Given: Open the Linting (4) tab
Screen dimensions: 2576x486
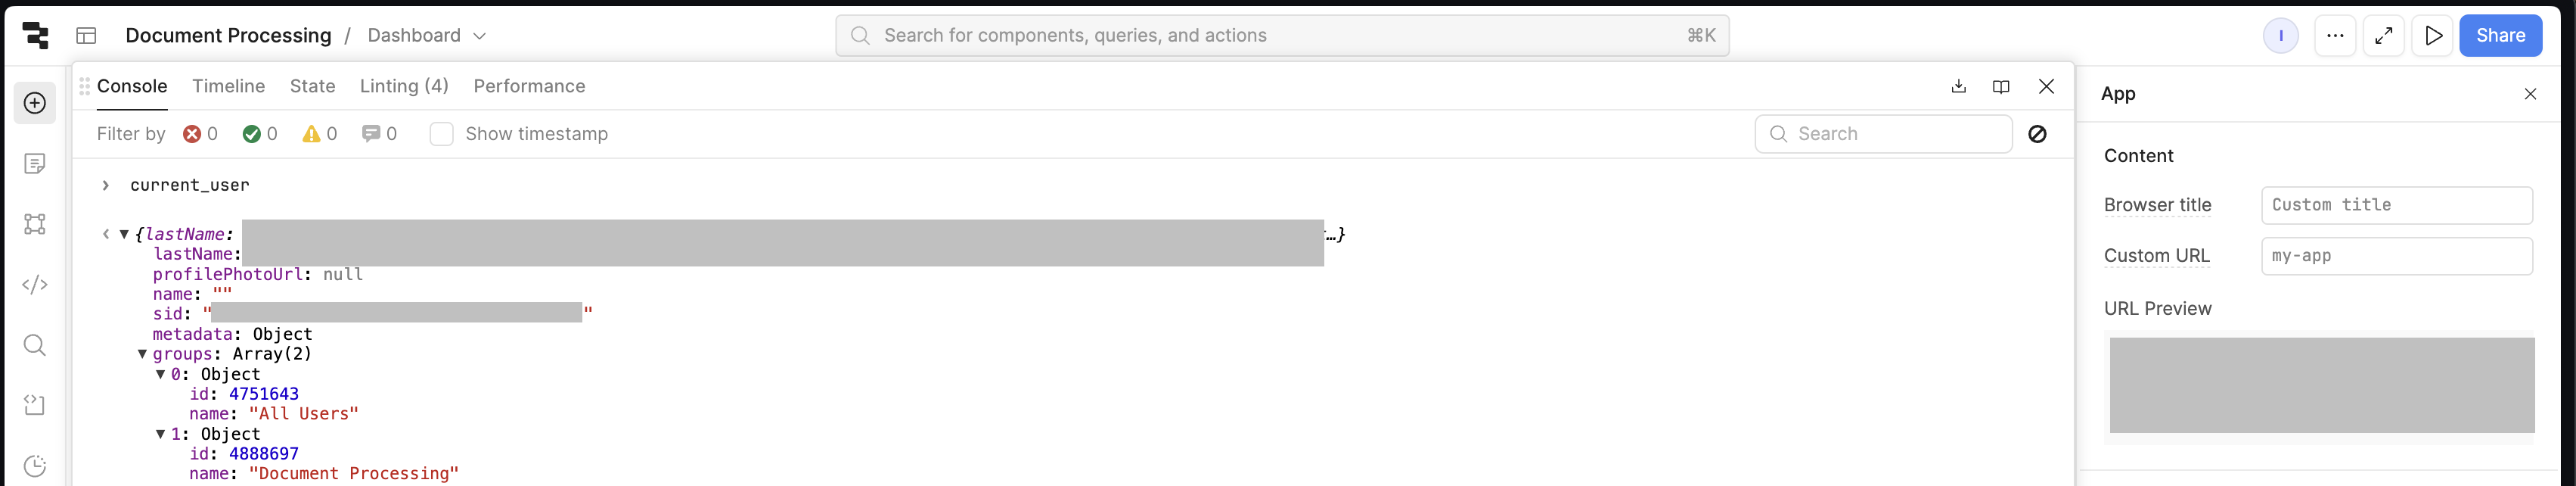Looking at the screenshot, I should point(404,87).
